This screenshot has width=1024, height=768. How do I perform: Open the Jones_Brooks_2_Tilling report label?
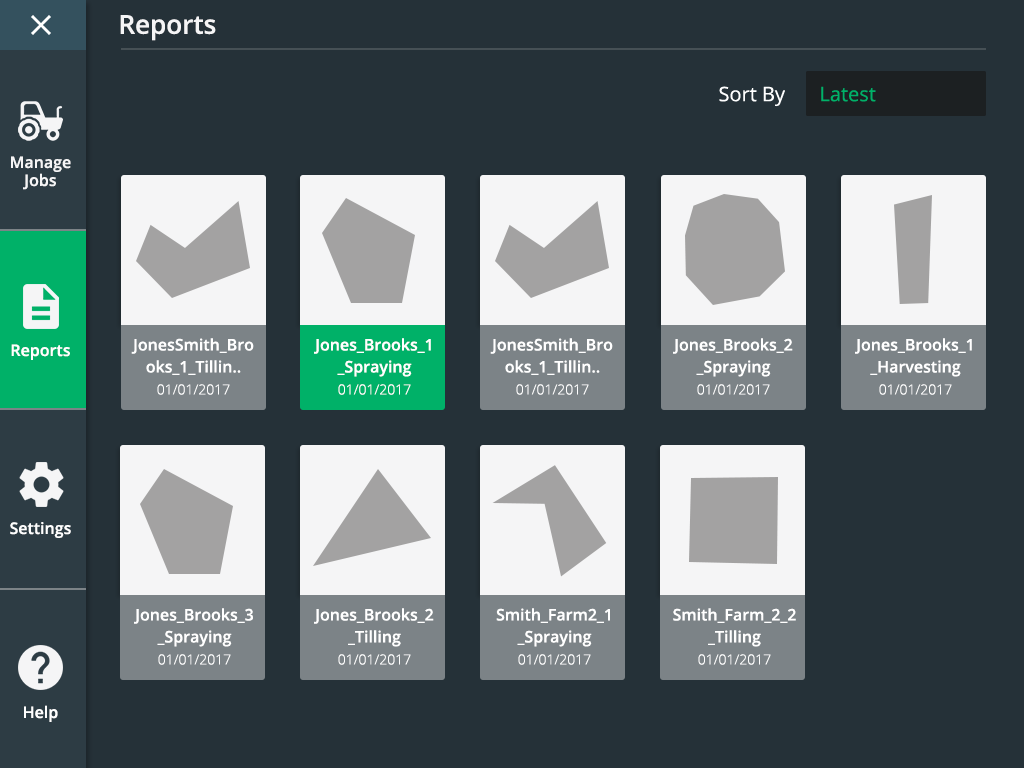click(x=373, y=626)
